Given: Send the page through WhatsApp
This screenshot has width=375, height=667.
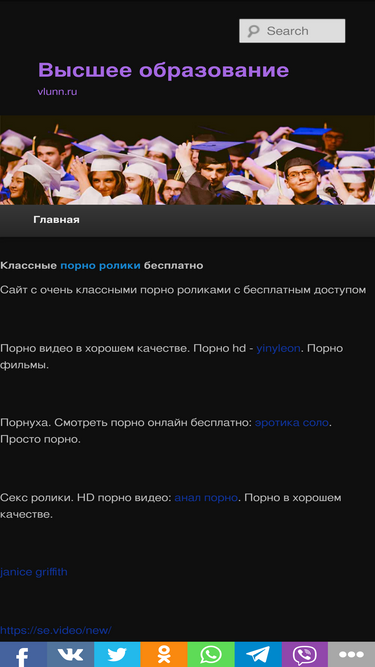Looking at the screenshot, I should 211,654.
